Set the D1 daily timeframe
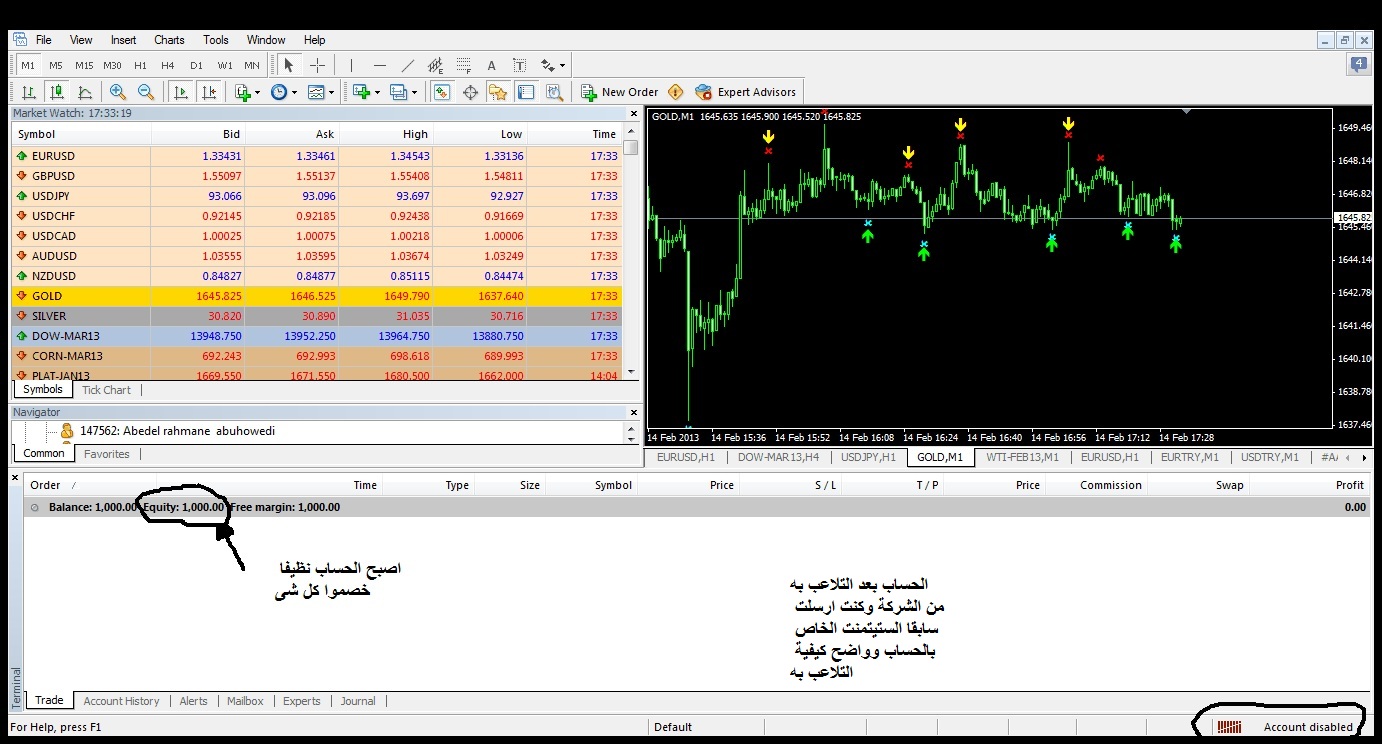 pos(196,65)
